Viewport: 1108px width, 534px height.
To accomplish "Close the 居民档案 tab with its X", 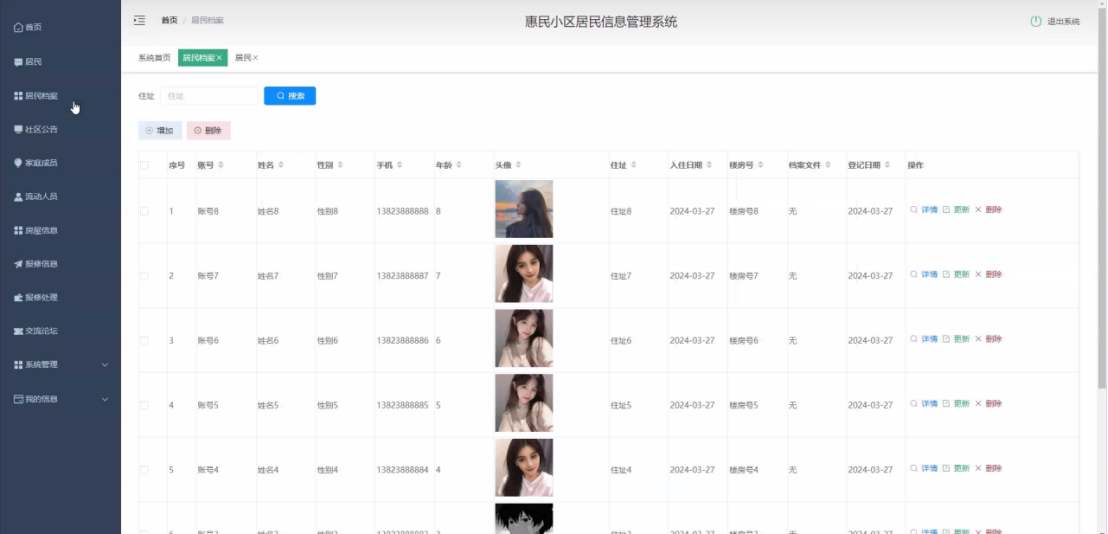I will (x=219, y=58).
